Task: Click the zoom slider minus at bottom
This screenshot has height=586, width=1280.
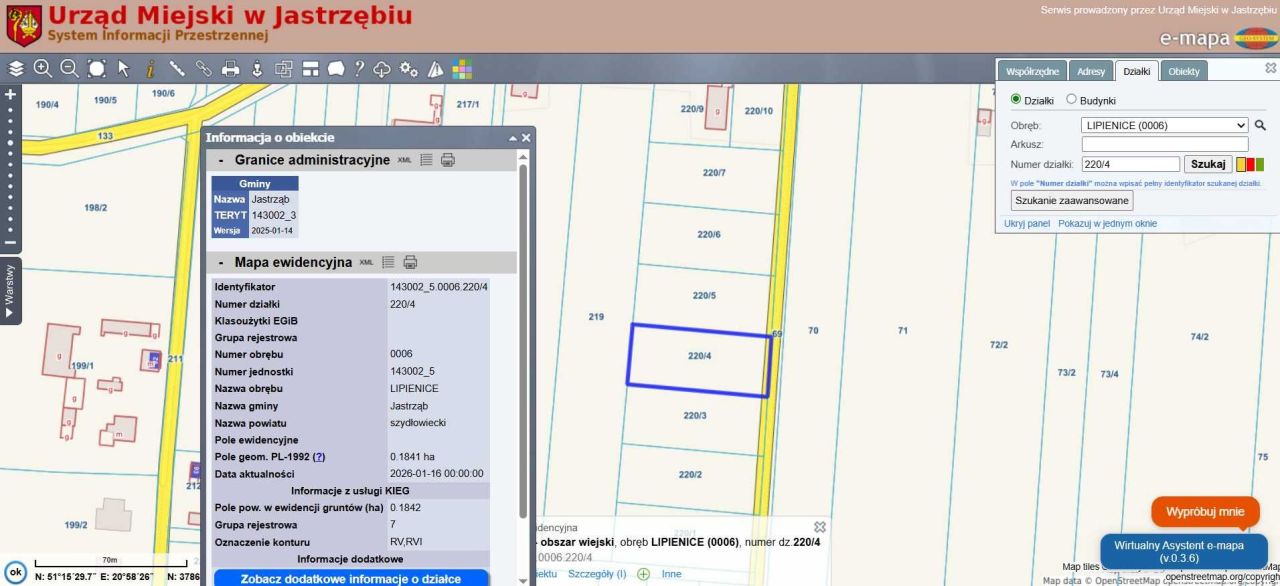Action: [11, 243]
